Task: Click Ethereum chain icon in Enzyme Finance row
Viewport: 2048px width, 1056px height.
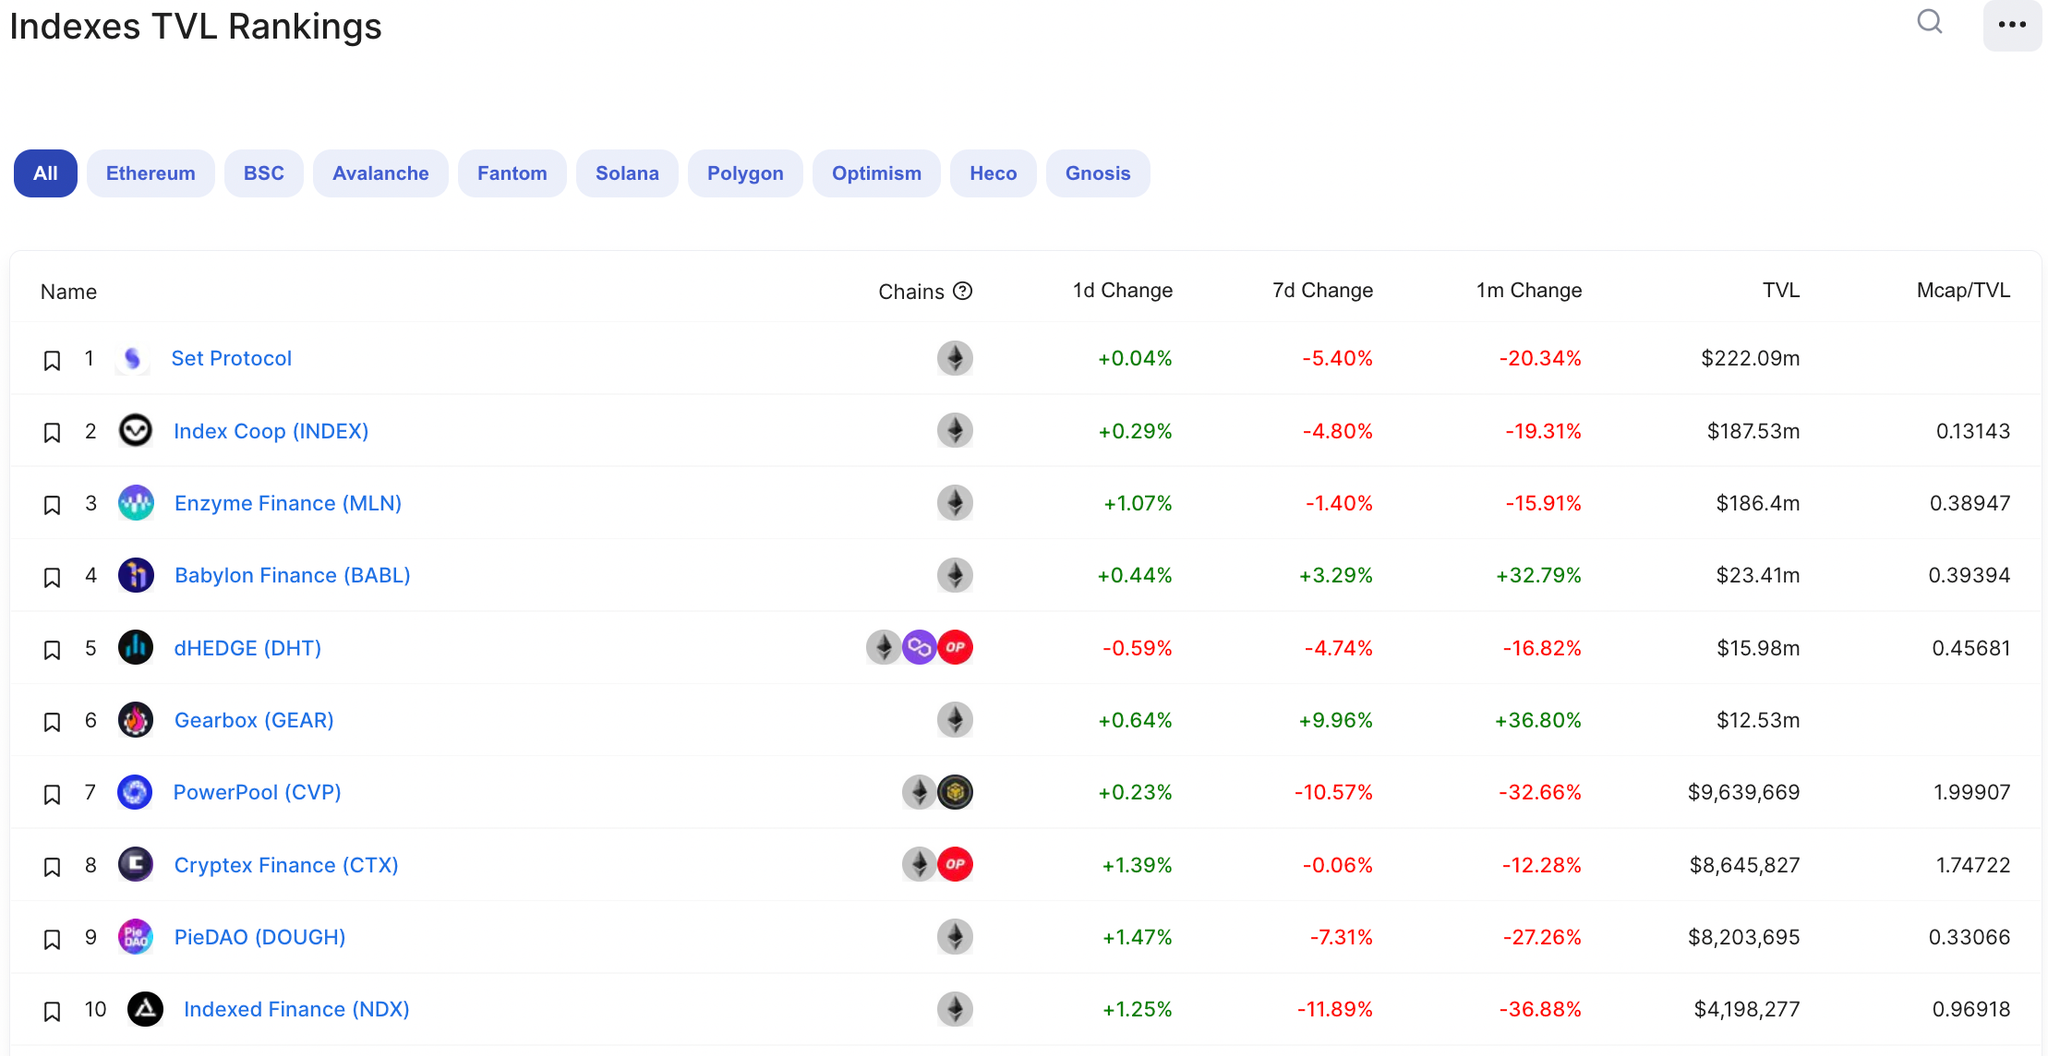Action: [x=955, y=503]
